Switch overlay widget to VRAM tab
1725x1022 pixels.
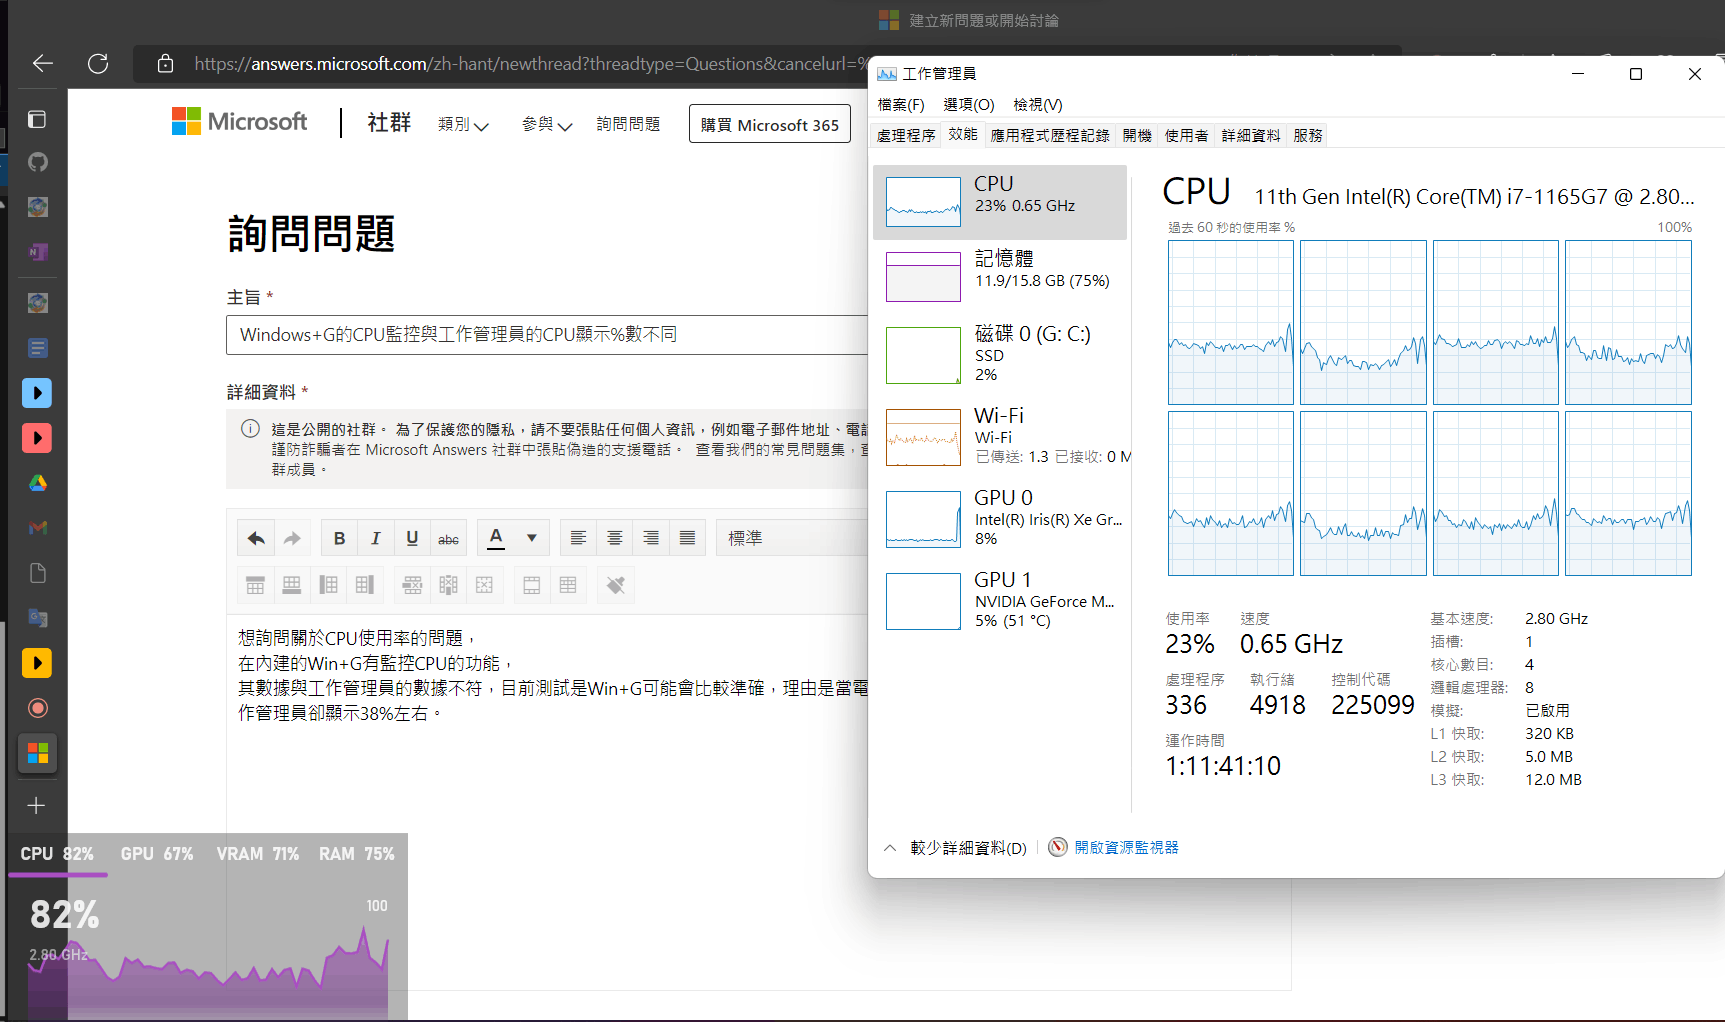(x=258, y=854)
